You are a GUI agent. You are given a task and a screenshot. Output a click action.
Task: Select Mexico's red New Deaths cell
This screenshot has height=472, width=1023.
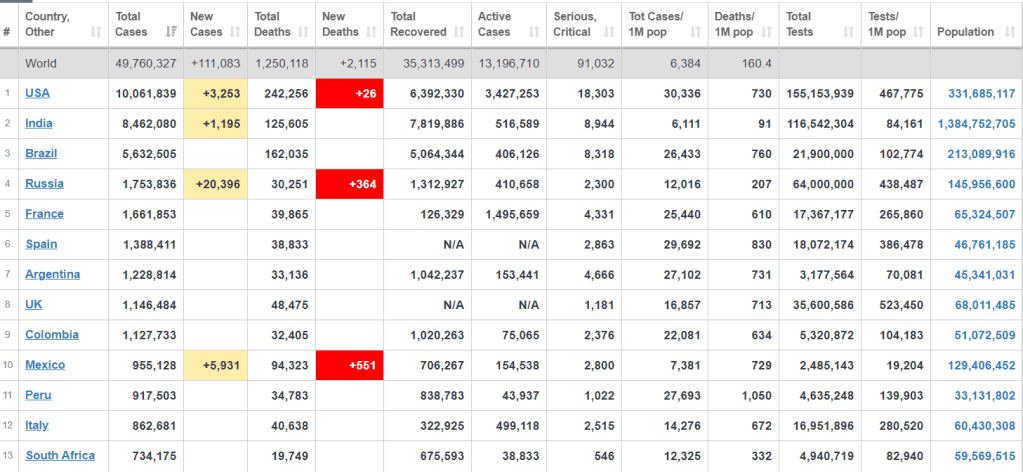350,366
